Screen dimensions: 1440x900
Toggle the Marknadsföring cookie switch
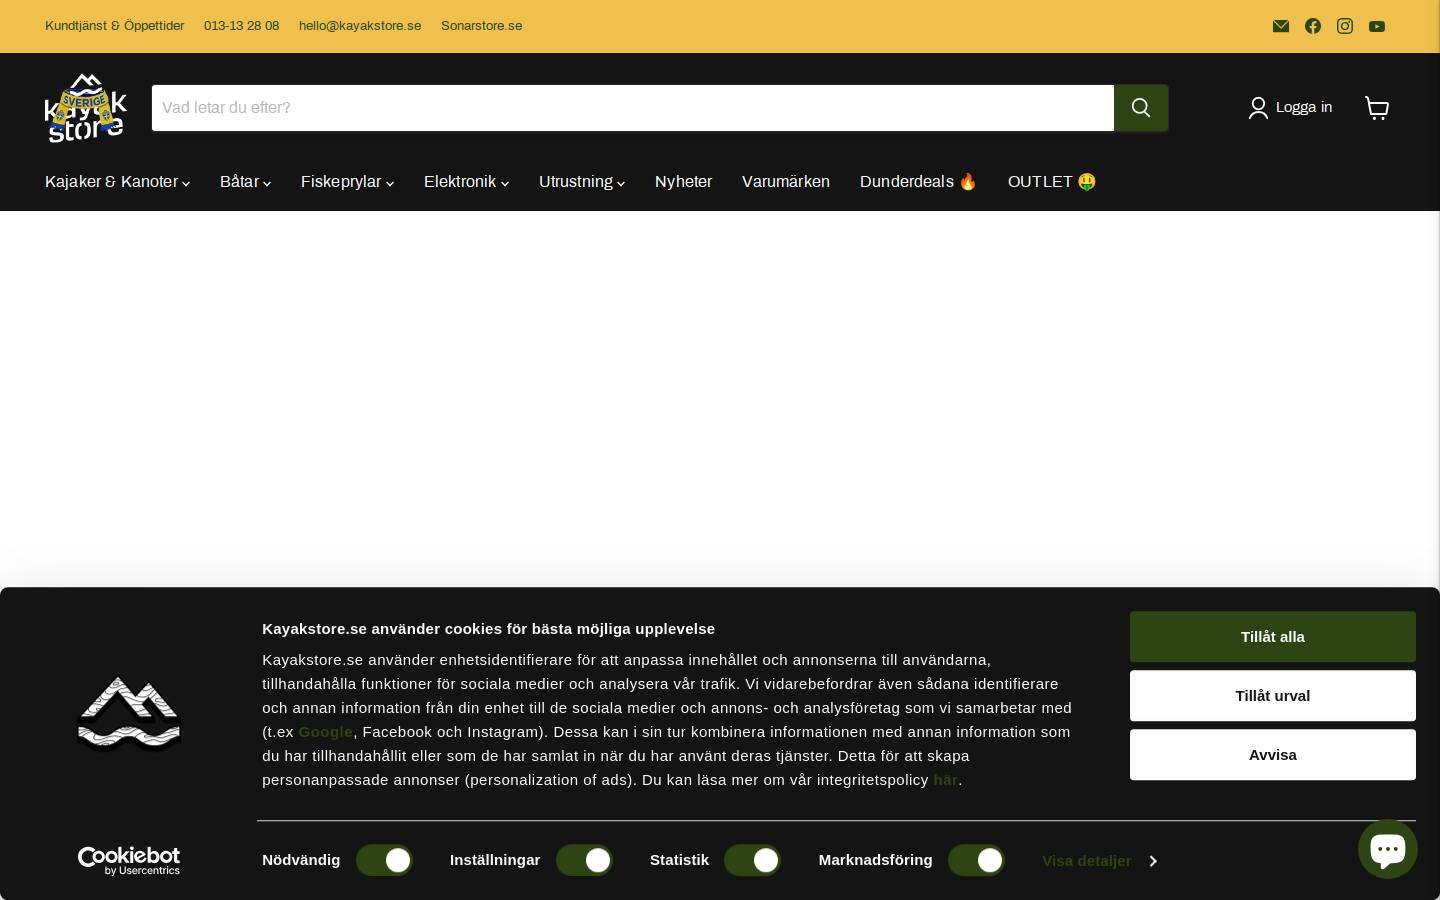(976, 860)
